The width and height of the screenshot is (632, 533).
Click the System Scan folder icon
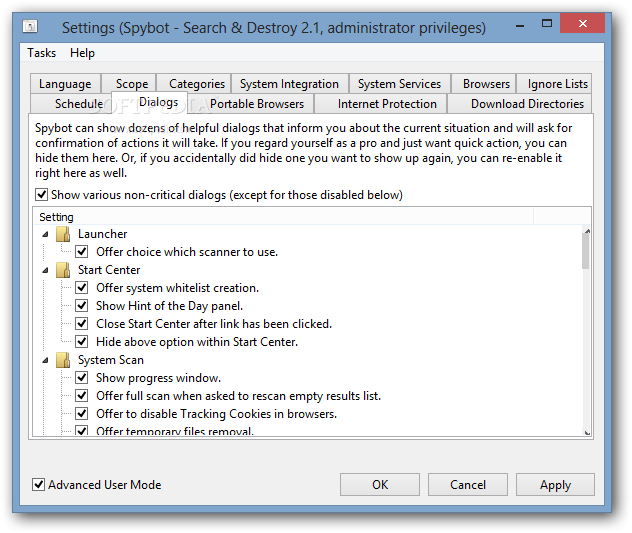(63, 360)
